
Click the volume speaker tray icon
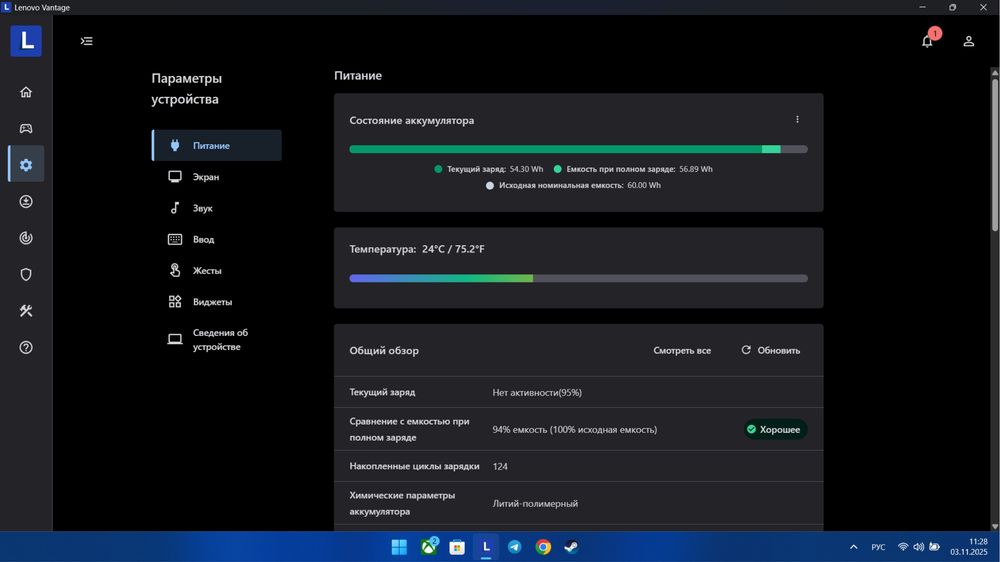(x=918, y=547)
